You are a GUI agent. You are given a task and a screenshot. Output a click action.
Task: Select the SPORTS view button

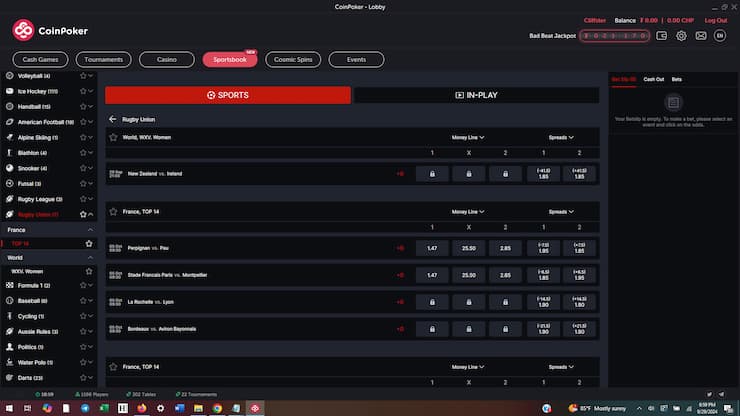[x=228, y=95]
